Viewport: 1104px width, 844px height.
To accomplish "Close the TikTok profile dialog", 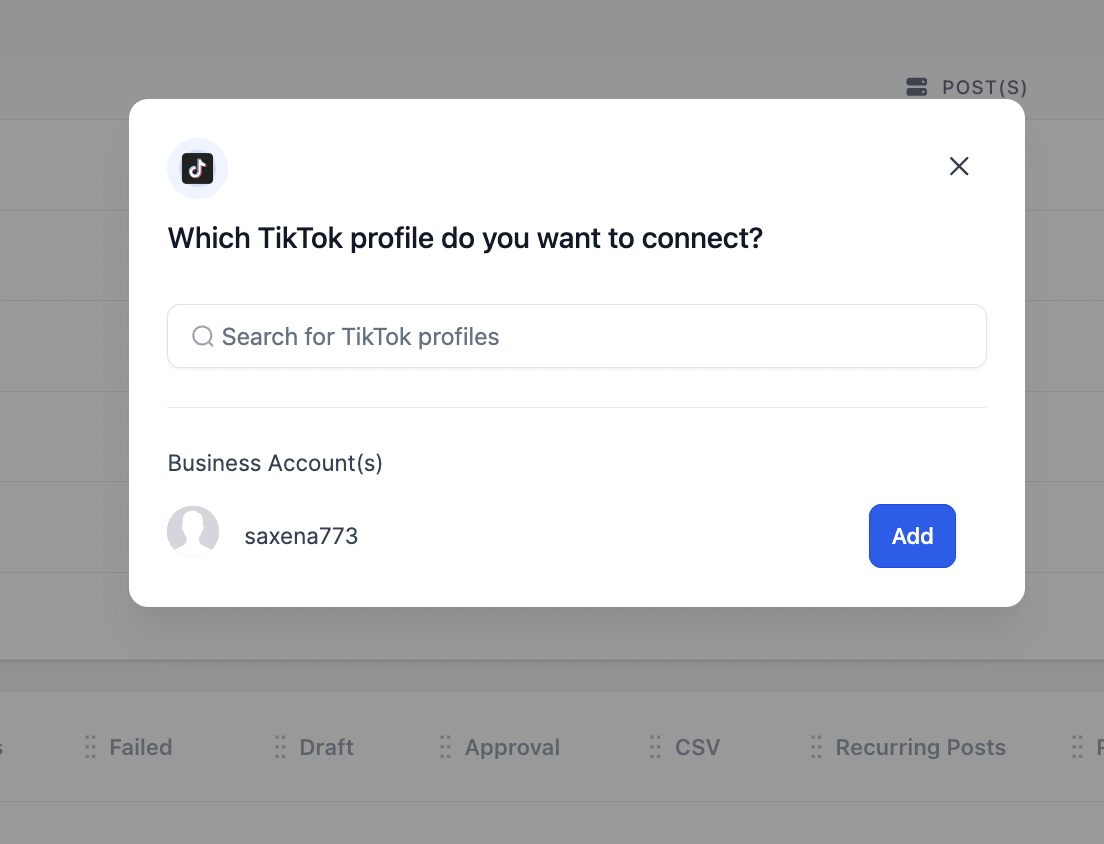I will click(959, 166).
